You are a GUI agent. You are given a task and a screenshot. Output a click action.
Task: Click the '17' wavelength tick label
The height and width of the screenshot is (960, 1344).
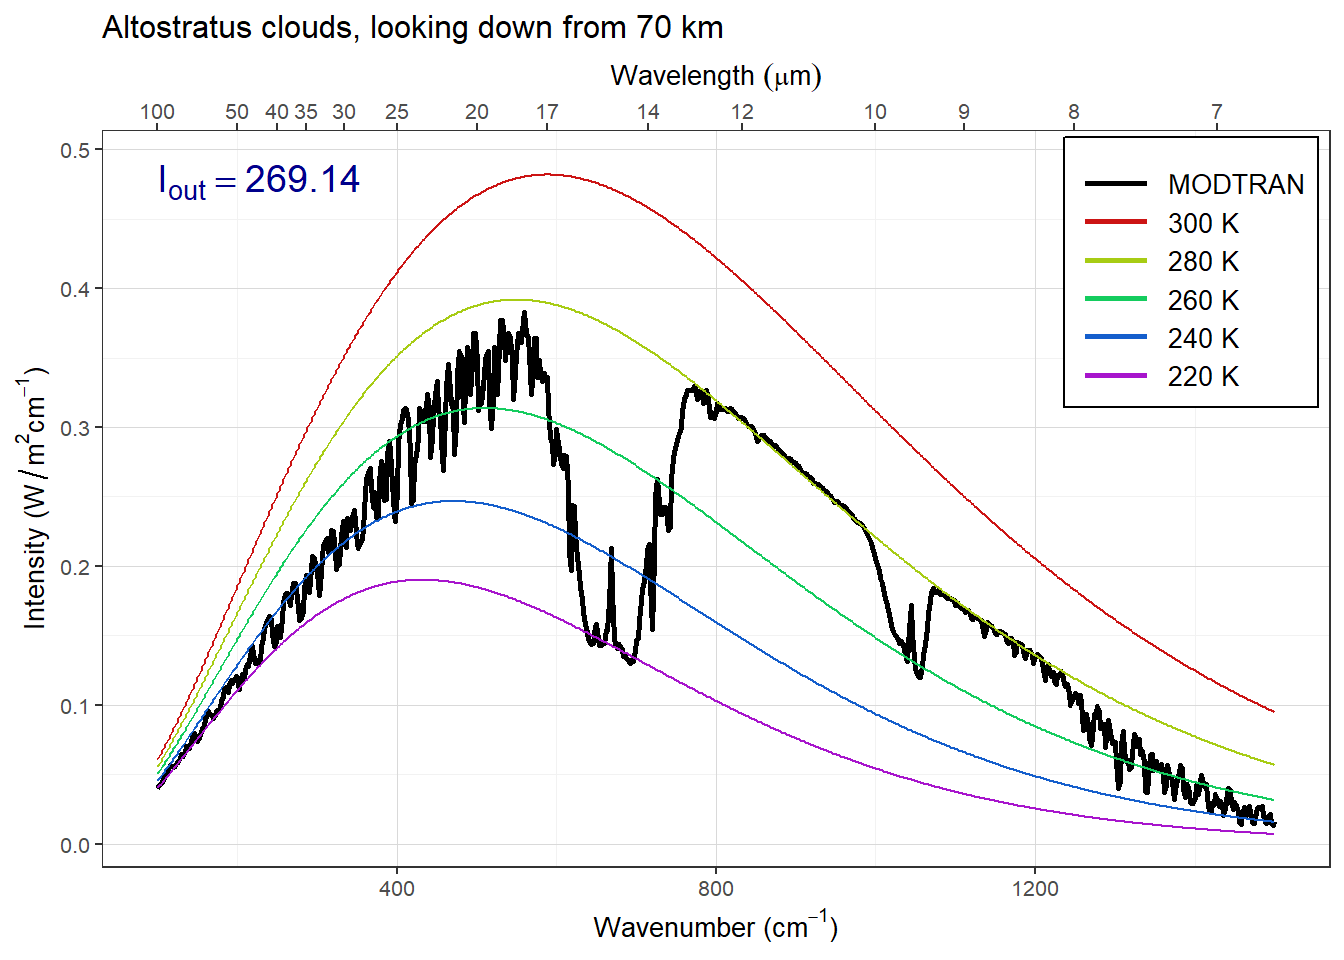[547, 112]
